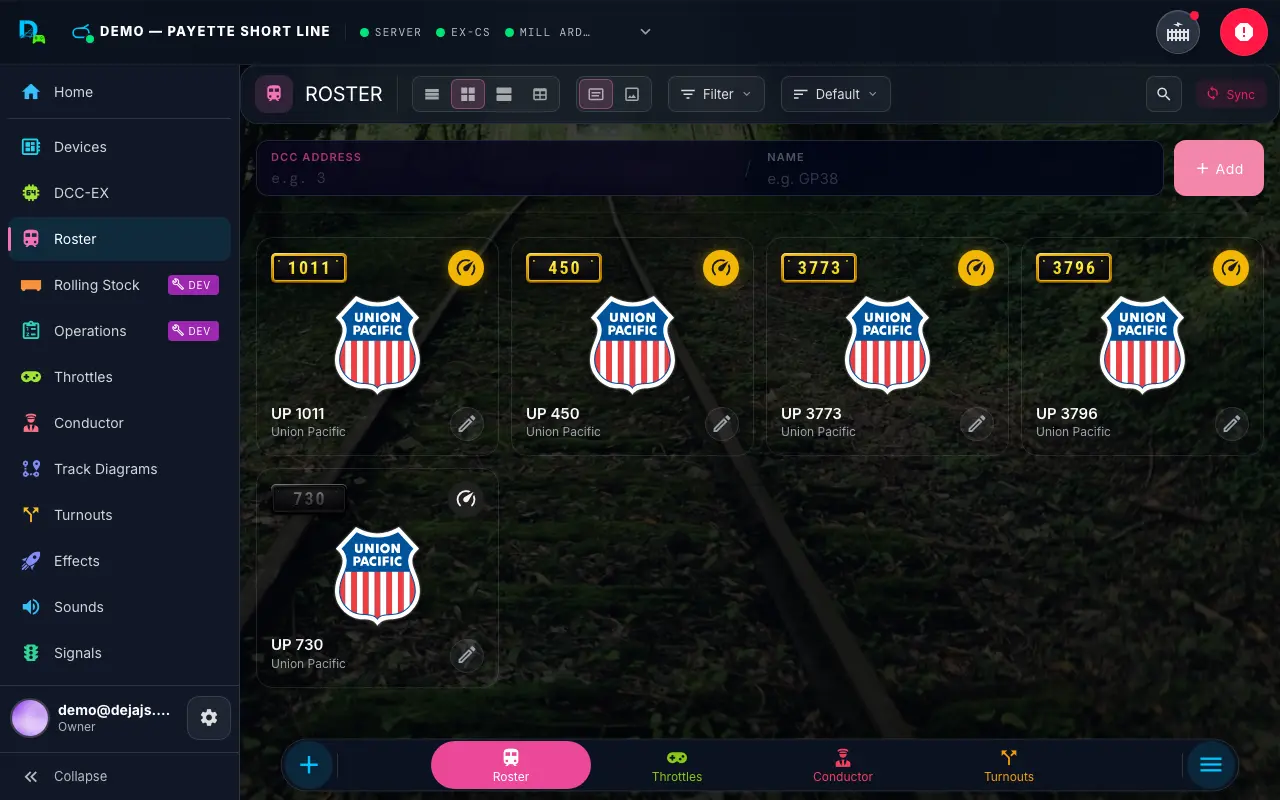Toggle the text details display mode
The width and height of the screenshot is (1280, 800).
(x=596, y=94)
